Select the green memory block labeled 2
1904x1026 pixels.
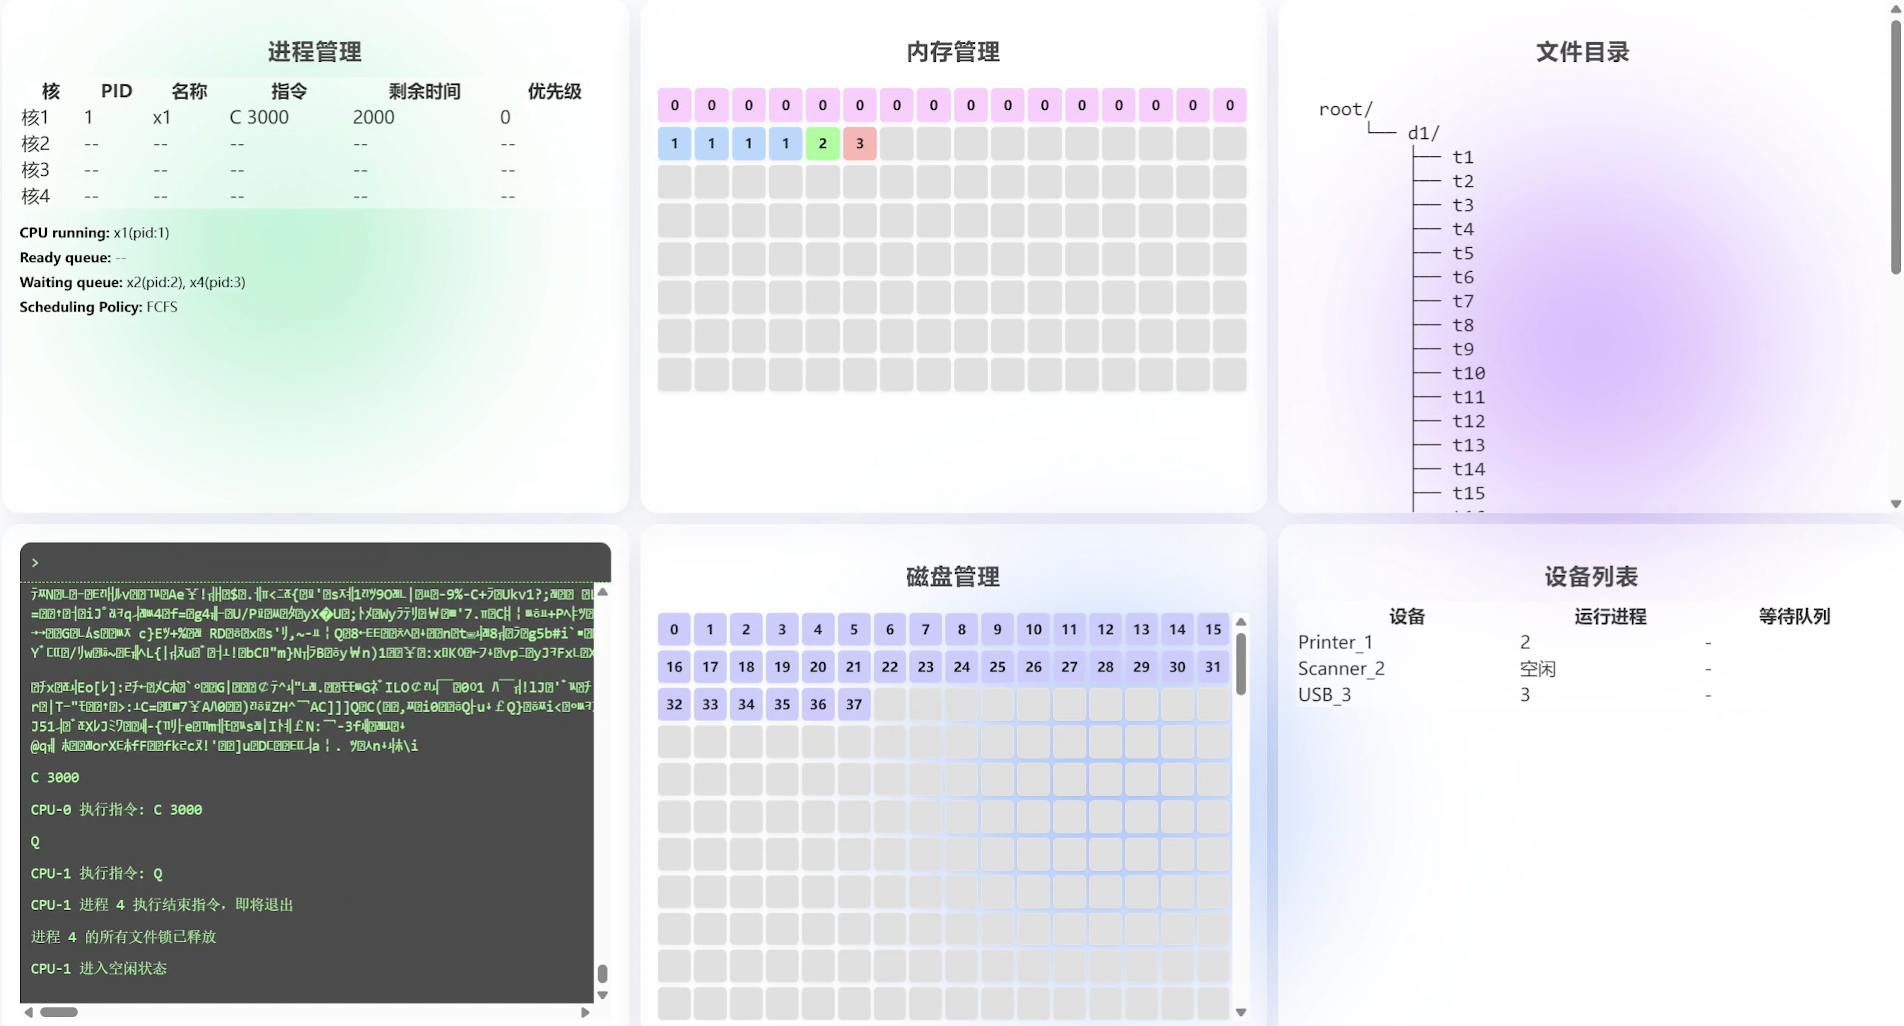pos(822,143)
